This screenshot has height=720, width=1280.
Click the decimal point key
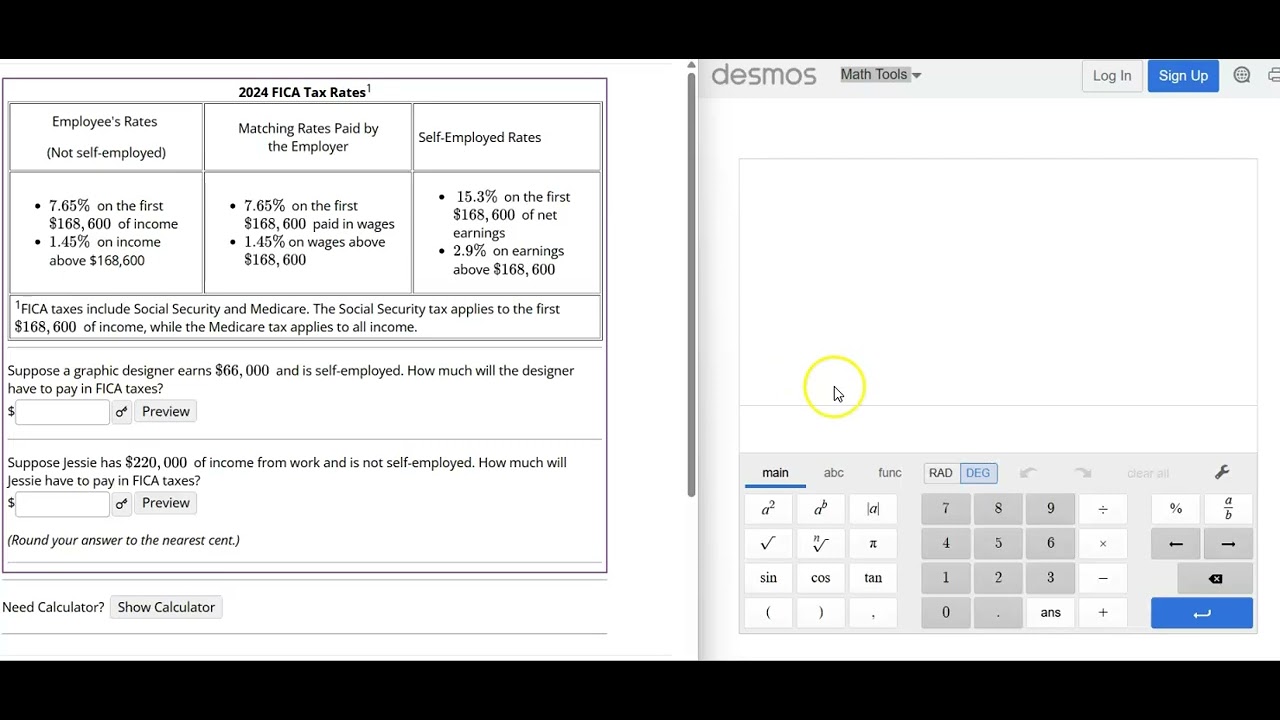pos(998,613)
